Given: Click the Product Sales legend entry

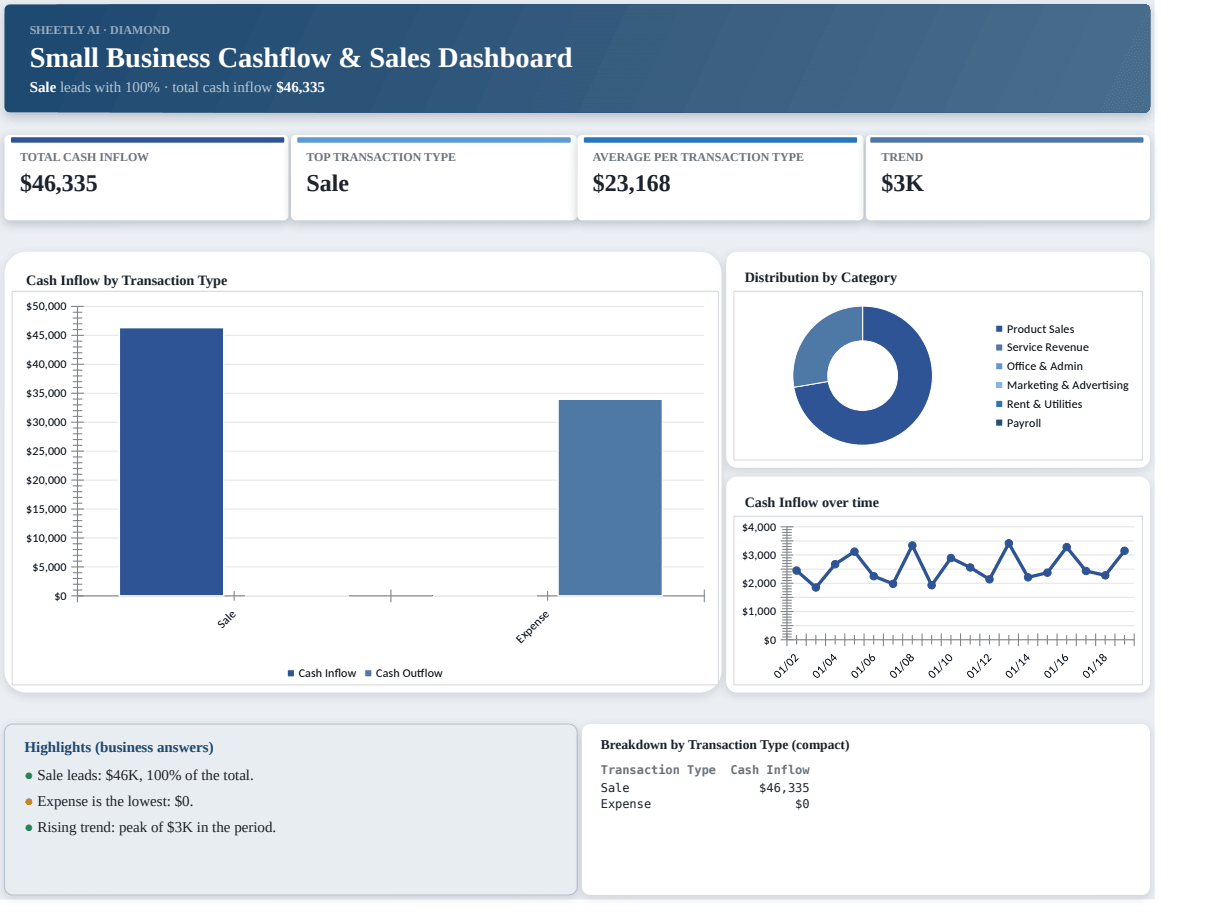Looking at the screenshot, I should [x=1035, y=329].
